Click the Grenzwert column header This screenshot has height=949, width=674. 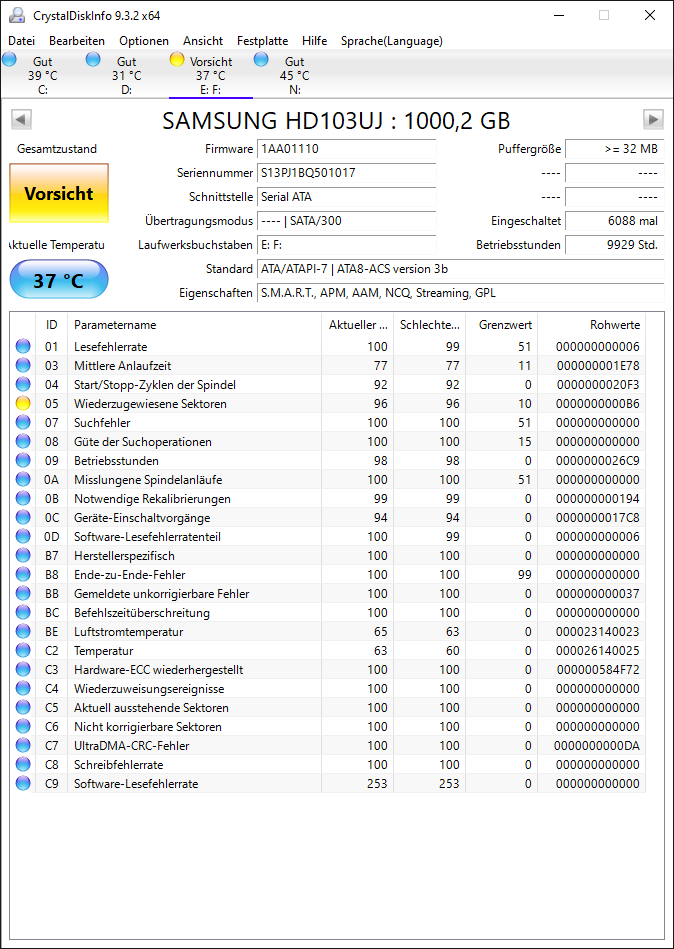click(x=502, y=325)
